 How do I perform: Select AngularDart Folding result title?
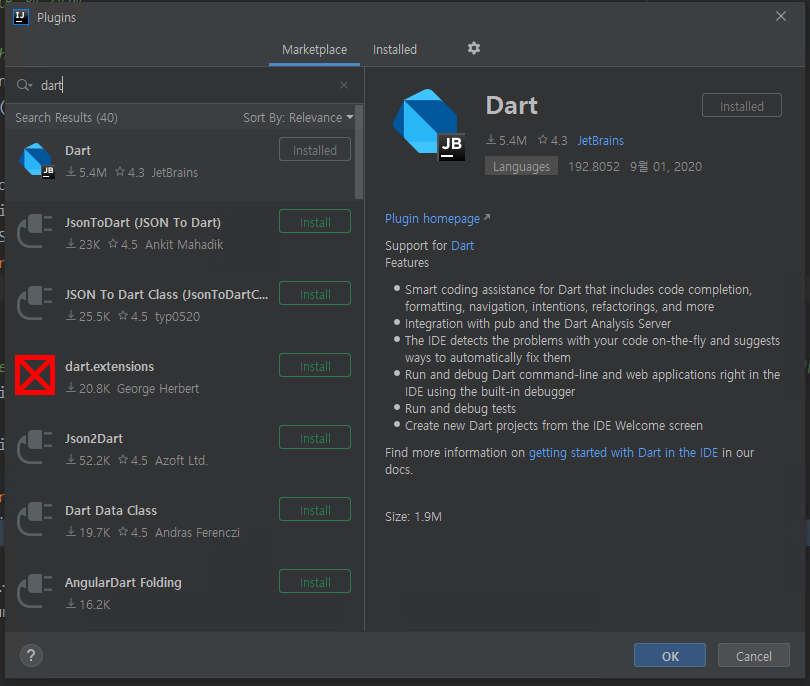coord(123,583)
